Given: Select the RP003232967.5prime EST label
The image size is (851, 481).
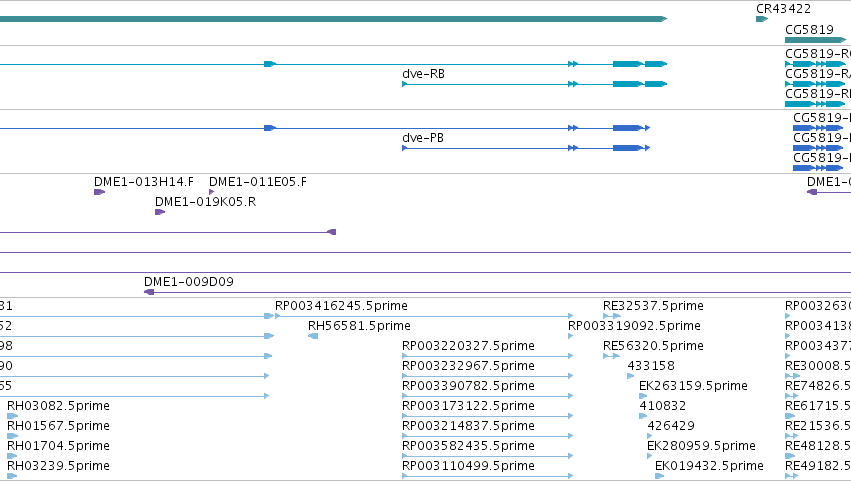Looking at the screenshot, I should point(468,366).
